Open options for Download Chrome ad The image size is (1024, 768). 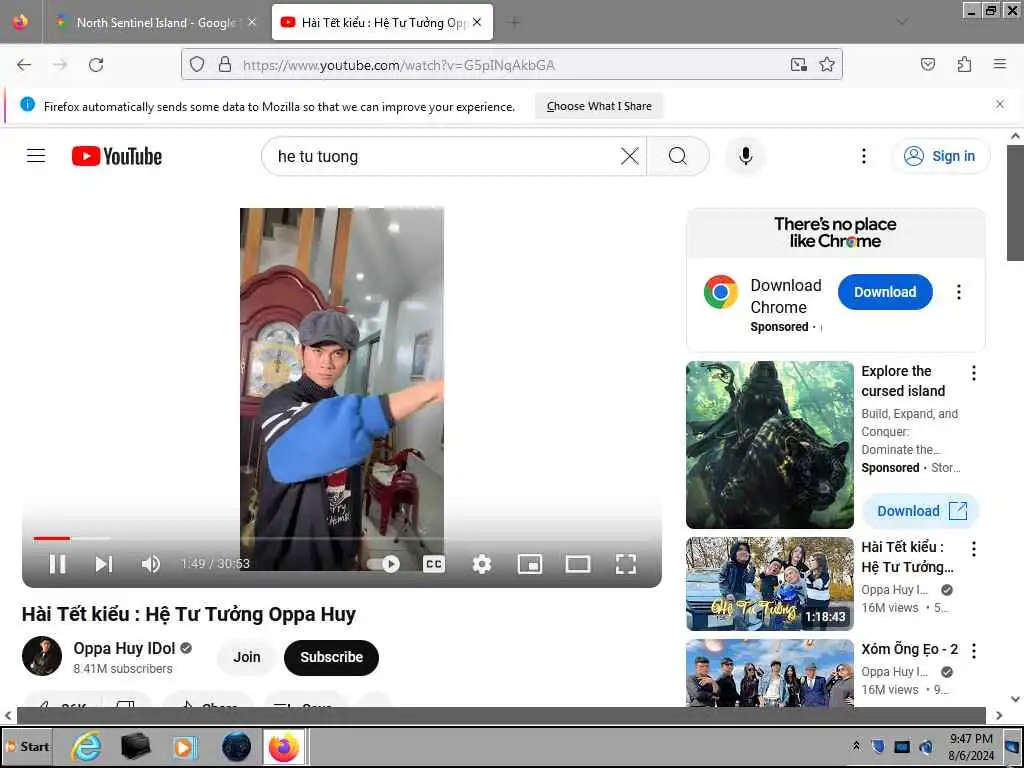pyautogui.click(x=959, y=292)
